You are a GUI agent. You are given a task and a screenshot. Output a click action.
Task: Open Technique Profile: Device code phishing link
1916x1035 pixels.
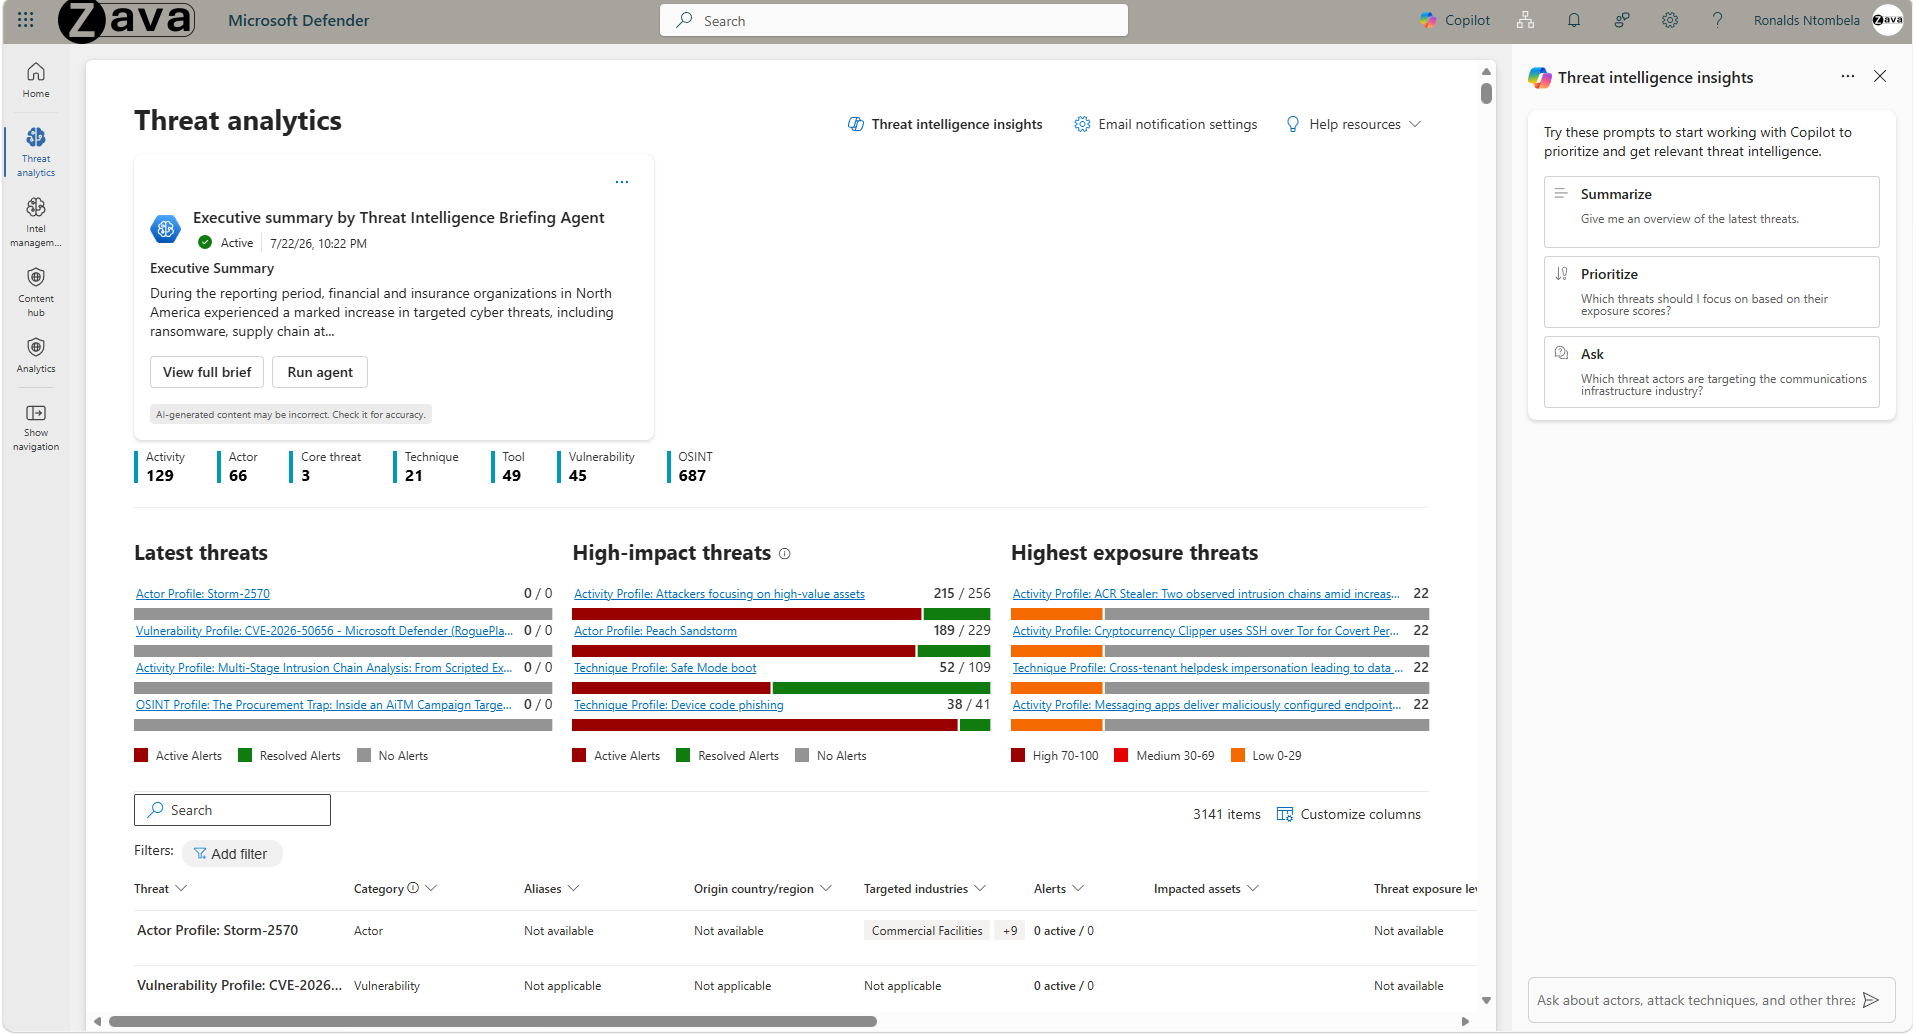tap(679, 705)
